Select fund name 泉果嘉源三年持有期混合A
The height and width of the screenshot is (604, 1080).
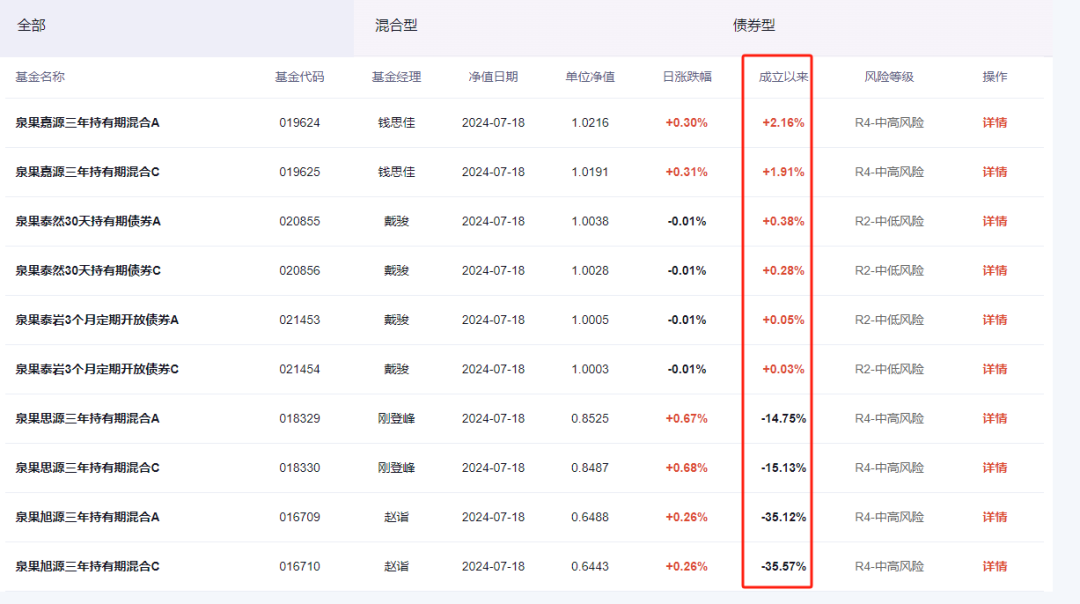[87, 123]
